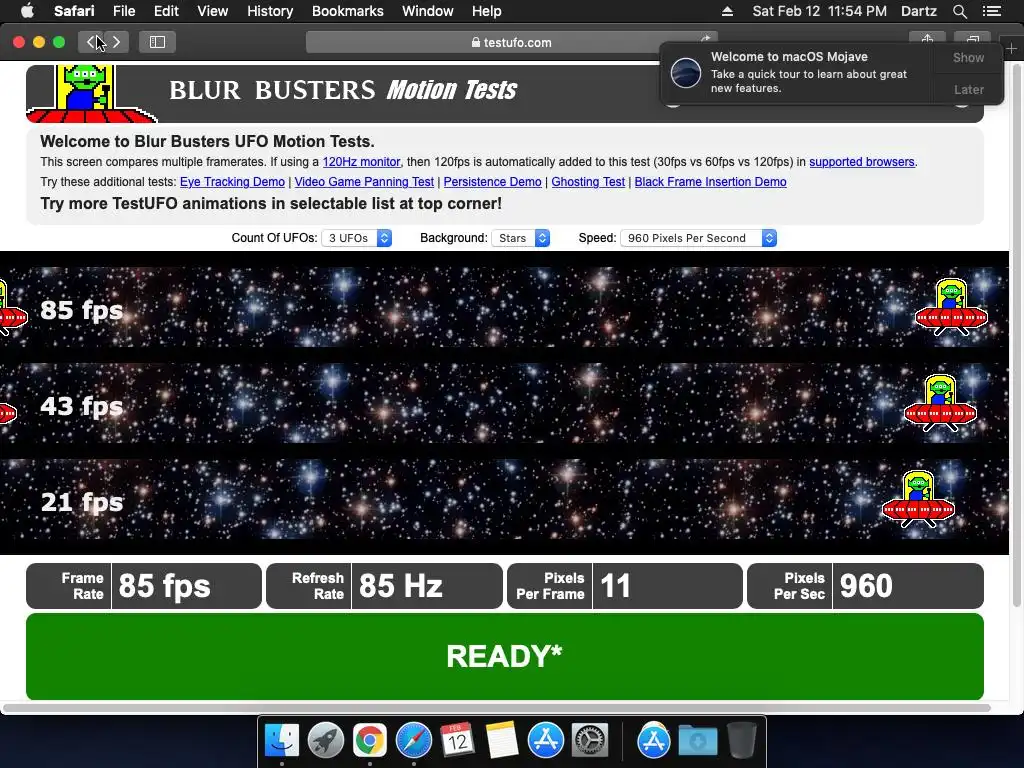1024x768 pixels.
Task: Open Finder from the dock
Action: click(281, 741)
